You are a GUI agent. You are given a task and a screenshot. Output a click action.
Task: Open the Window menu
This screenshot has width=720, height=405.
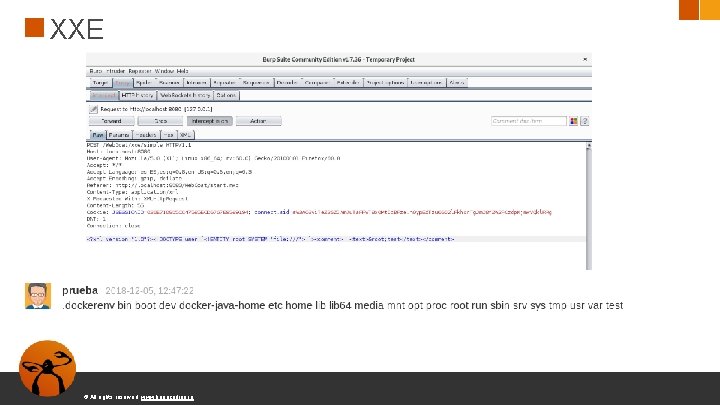pos(164,71)
